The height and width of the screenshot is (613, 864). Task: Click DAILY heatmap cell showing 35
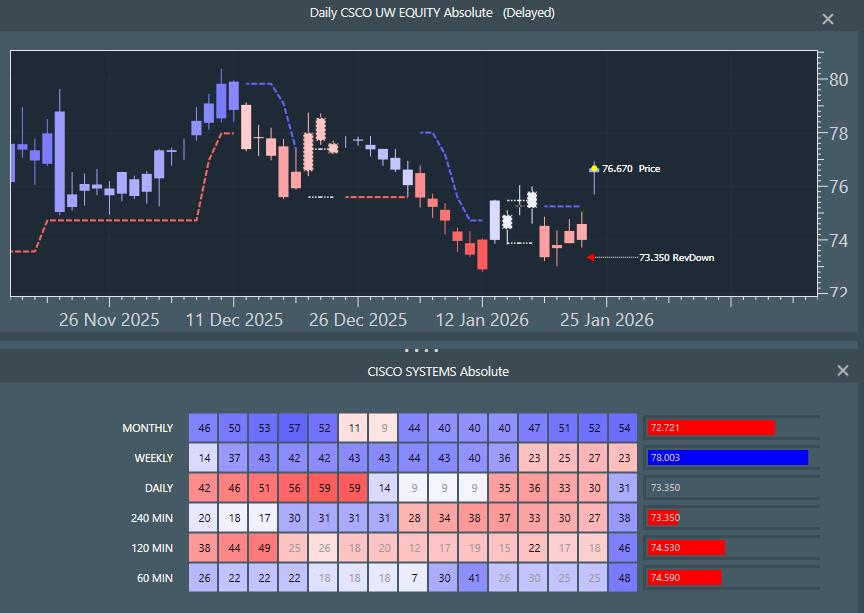[504, 488]
